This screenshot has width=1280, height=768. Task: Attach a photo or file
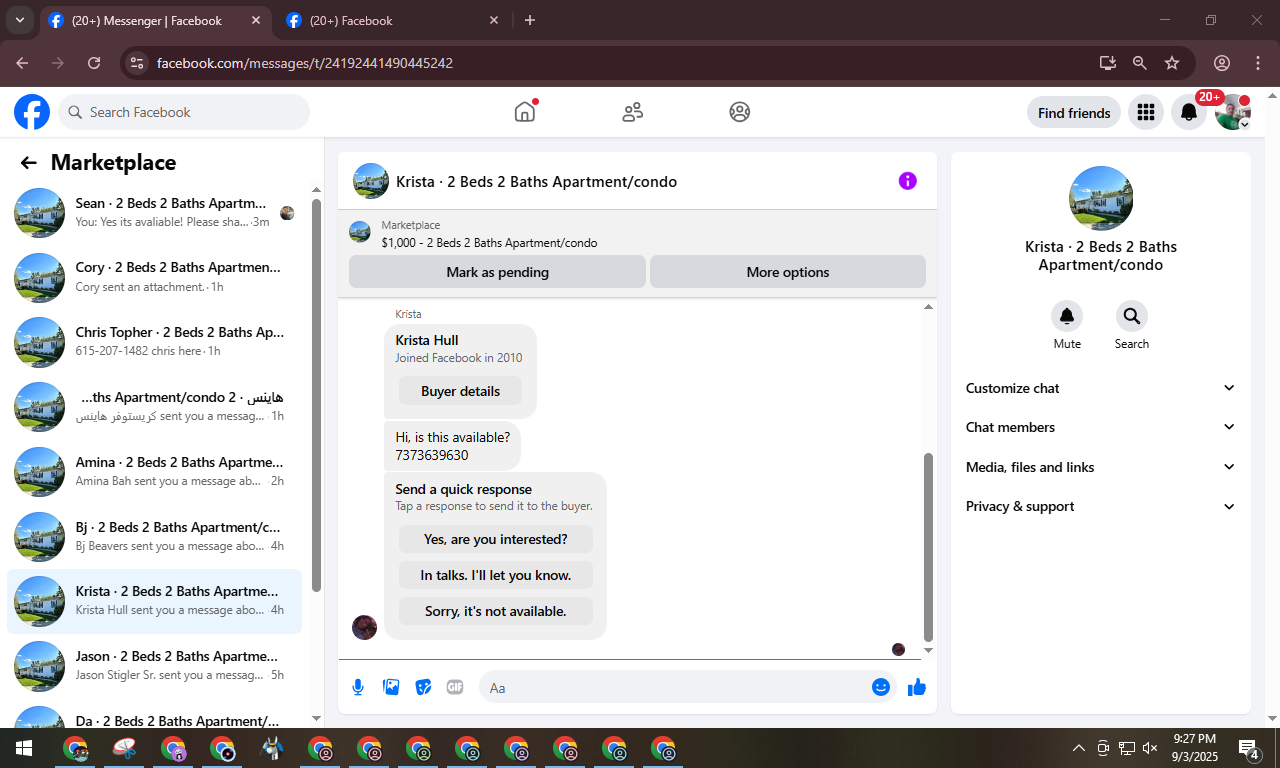[x=391, y=687]
